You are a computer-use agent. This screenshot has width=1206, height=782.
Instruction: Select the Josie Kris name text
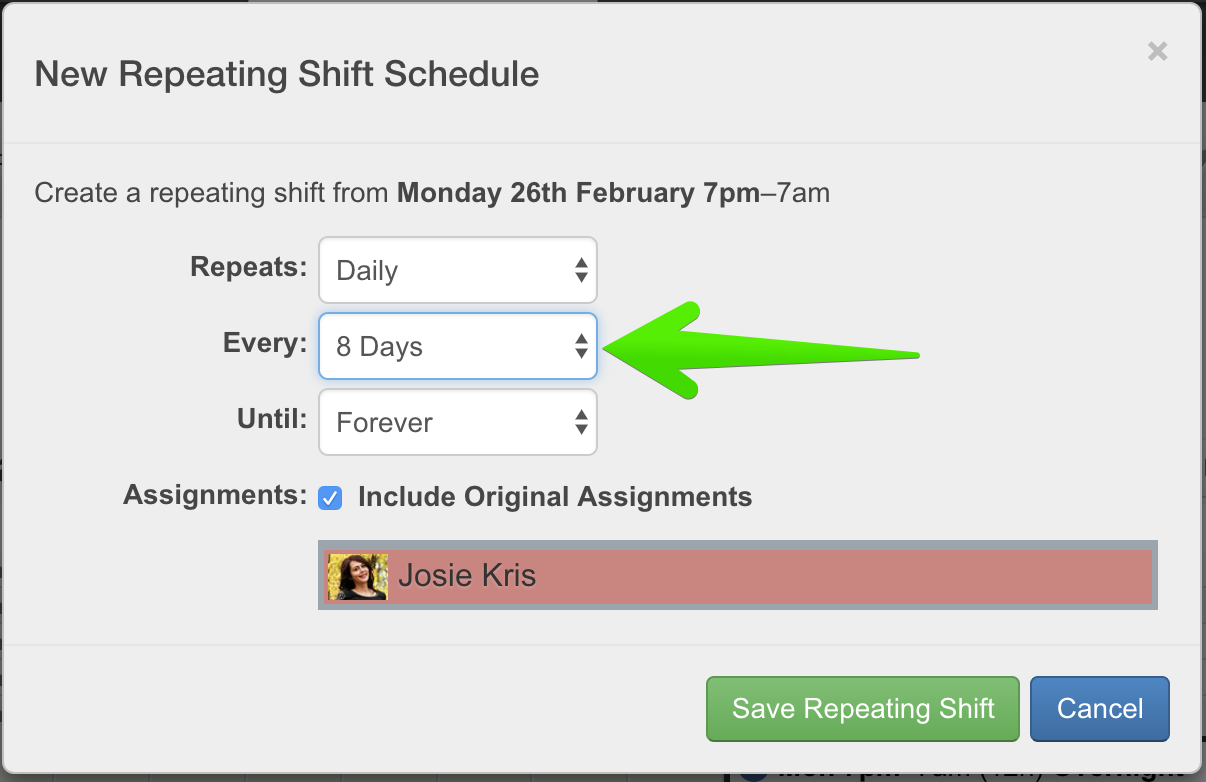(x=467, y=576)
